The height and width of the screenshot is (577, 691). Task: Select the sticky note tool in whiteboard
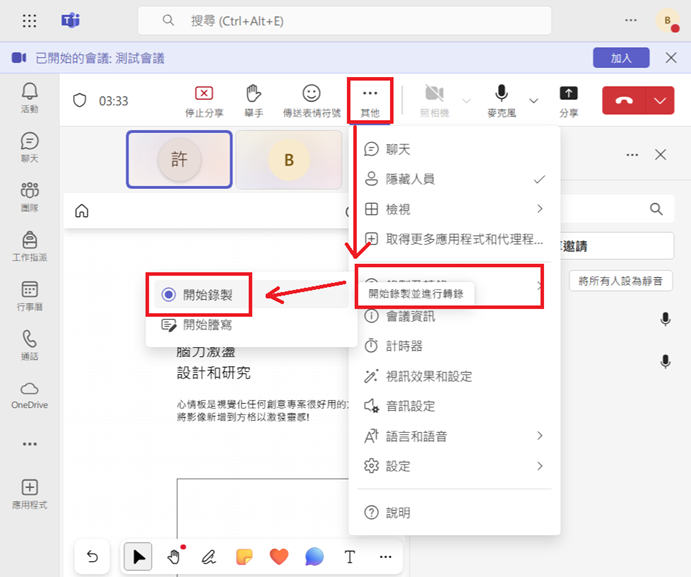coord(244,557)
